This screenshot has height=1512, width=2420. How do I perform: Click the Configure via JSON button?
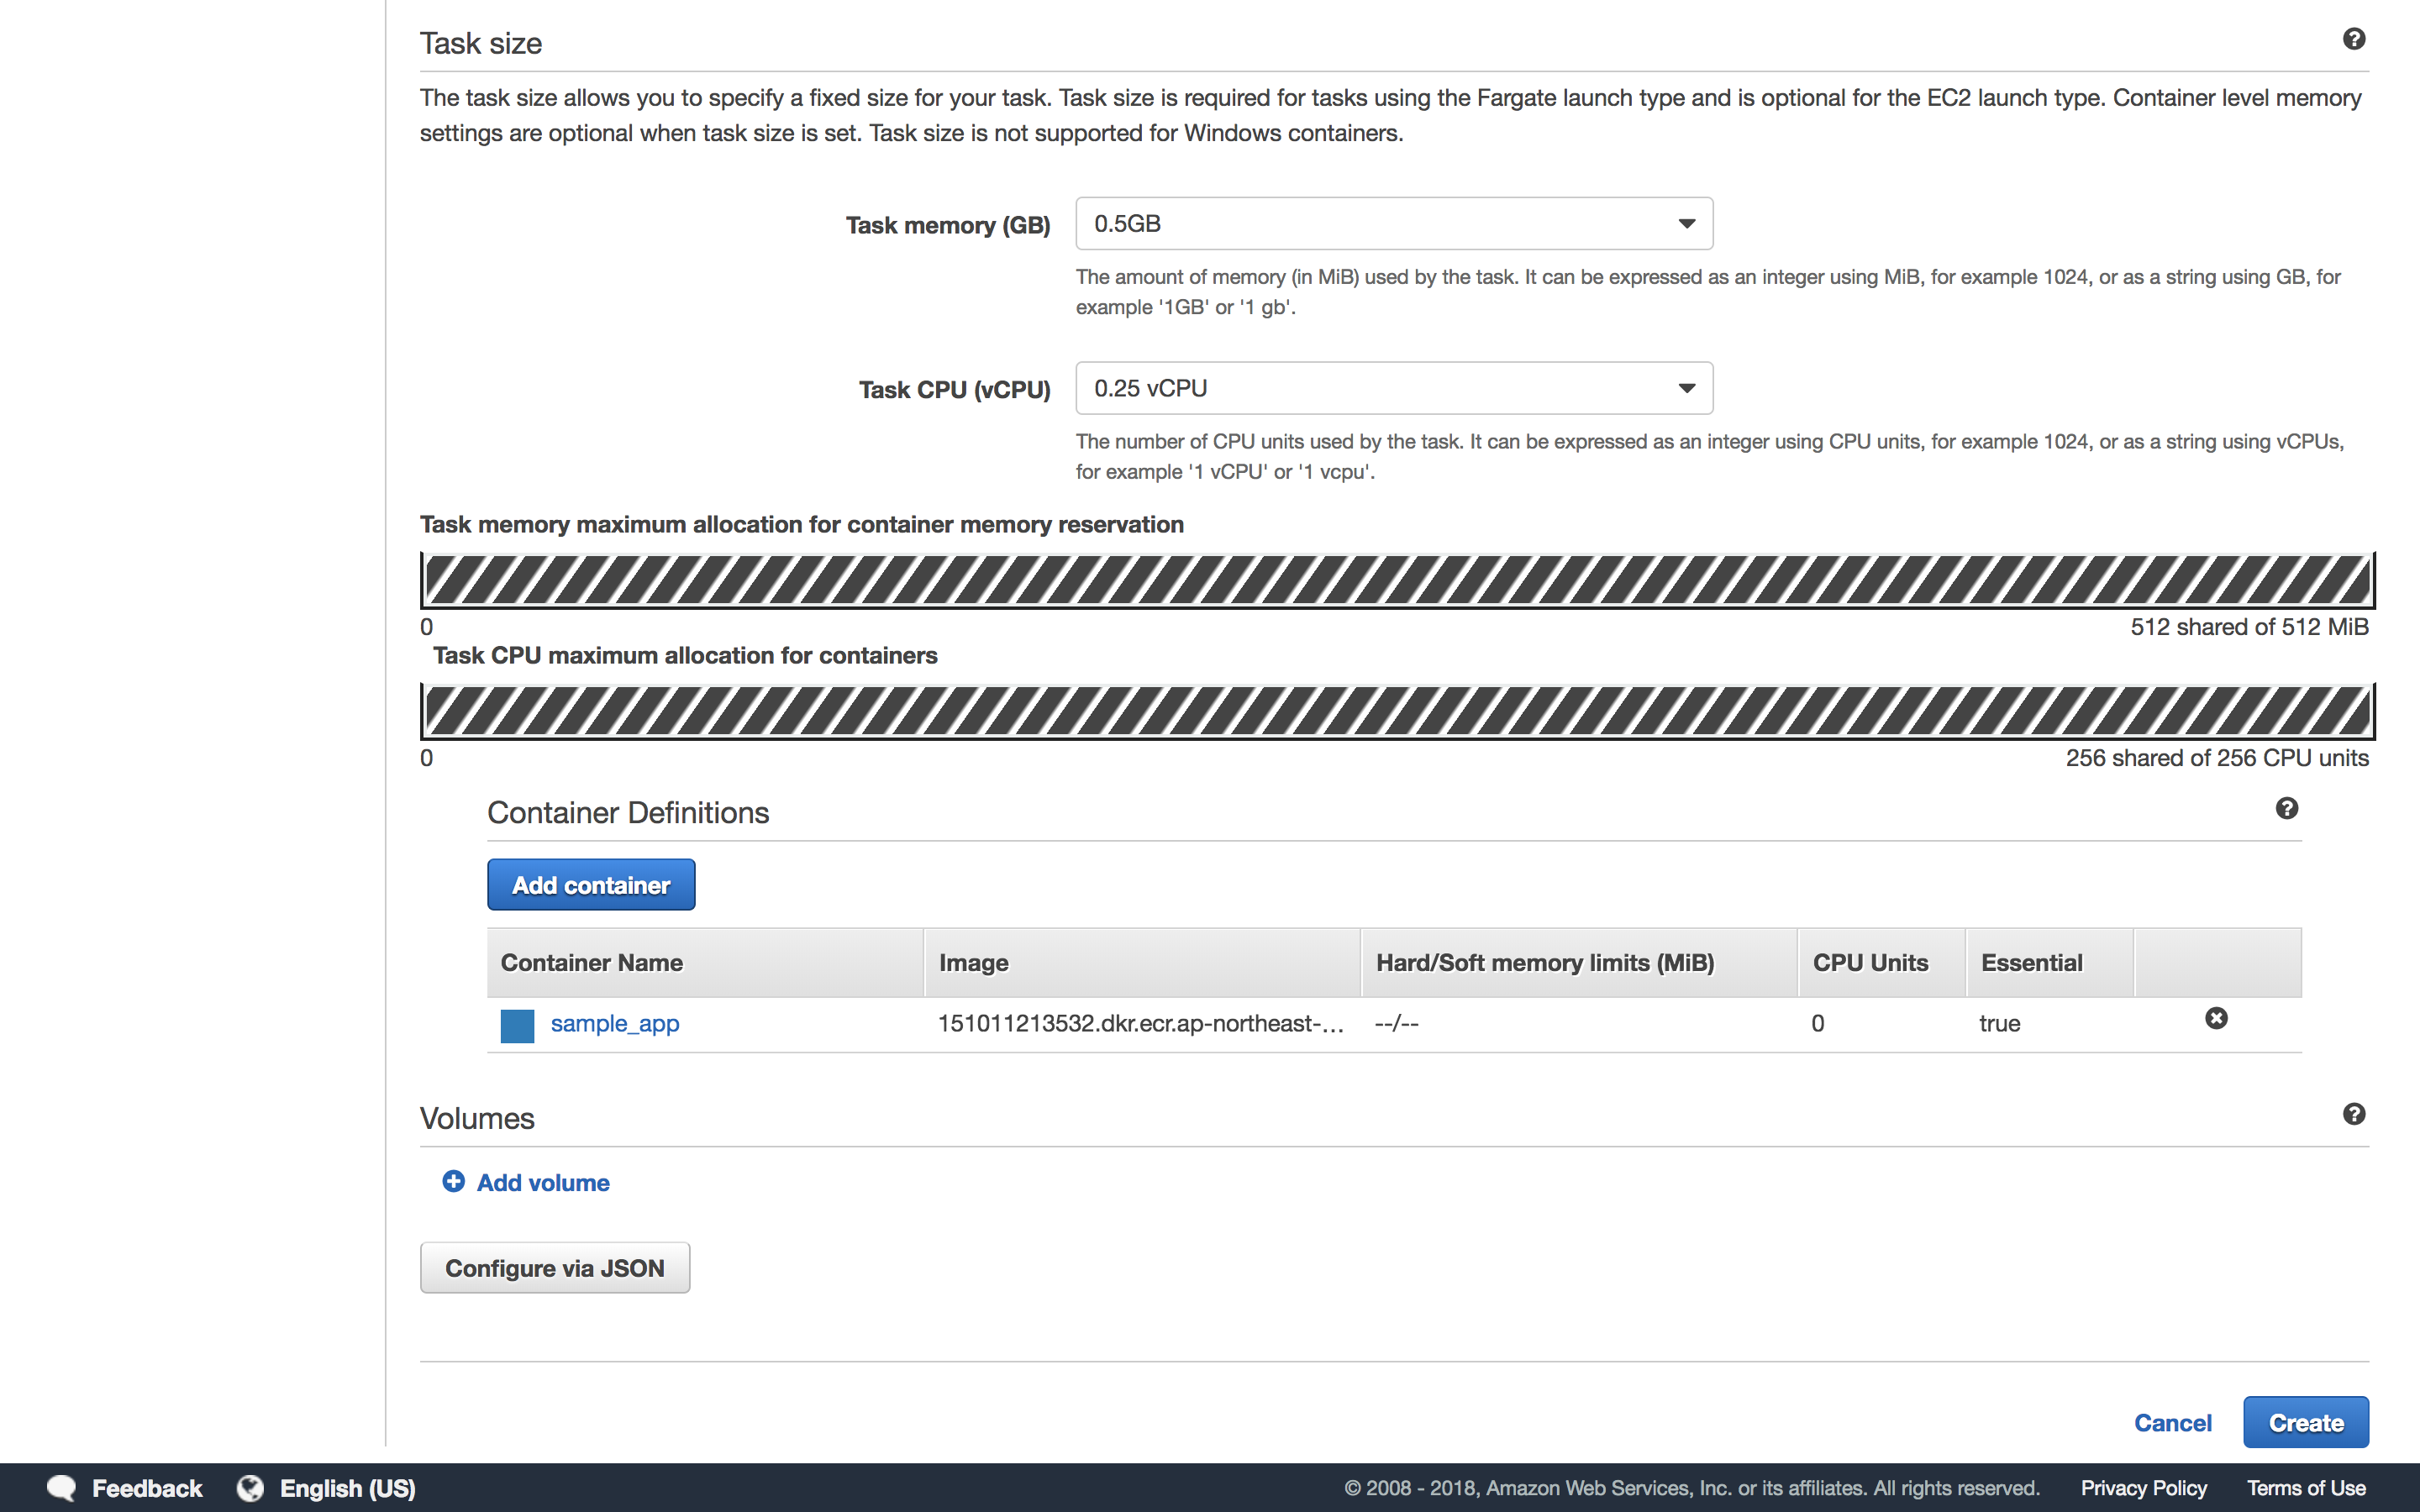[555, 1267]
